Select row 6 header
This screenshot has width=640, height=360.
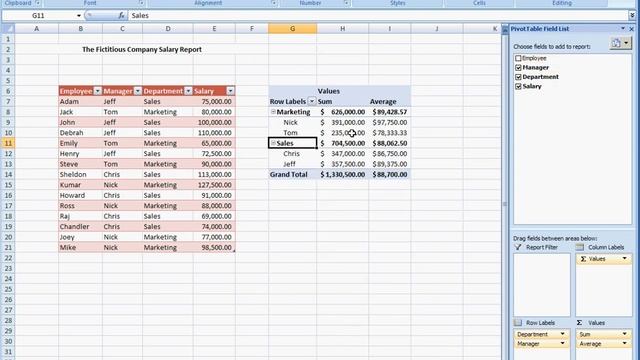tap(8, 91)
